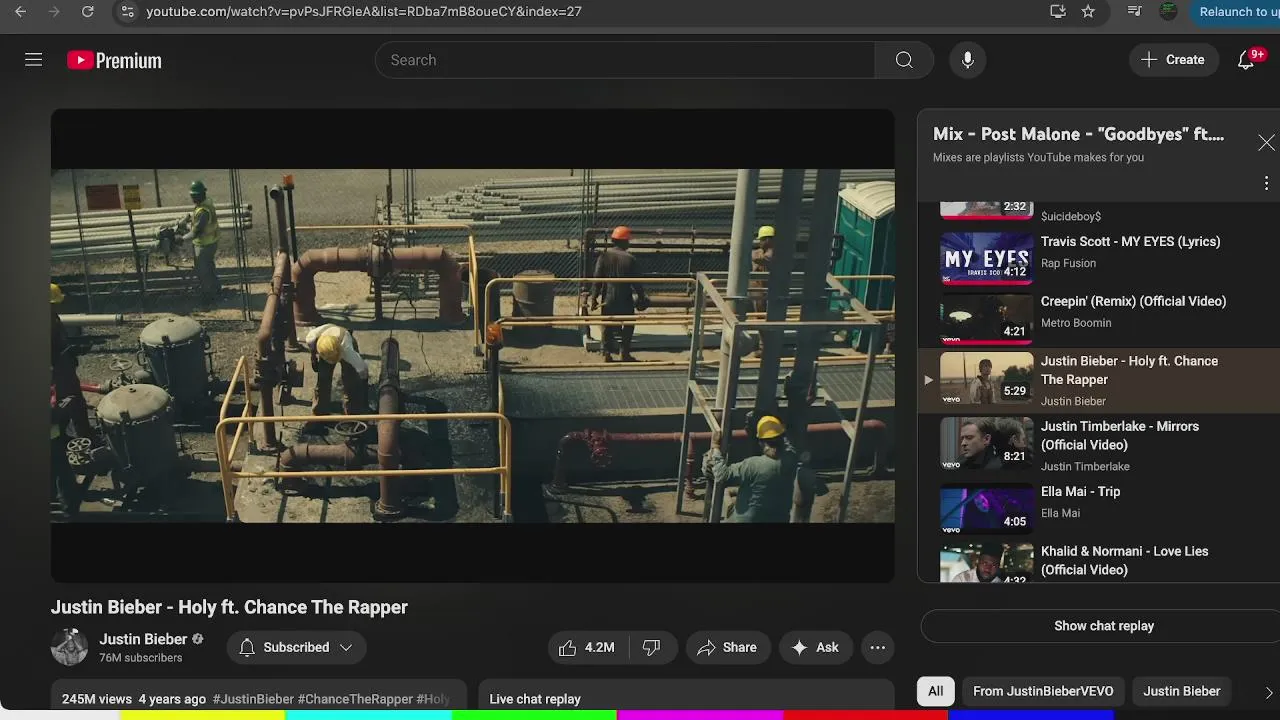Viewport: 1280px width, 720px height.
Task: Start voice search with microphone icon
Action: (967, 60)
